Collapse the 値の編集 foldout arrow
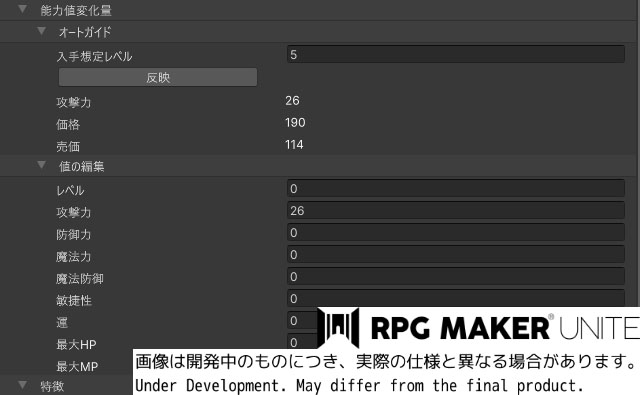The image size is (640, 395). [41, 165]
